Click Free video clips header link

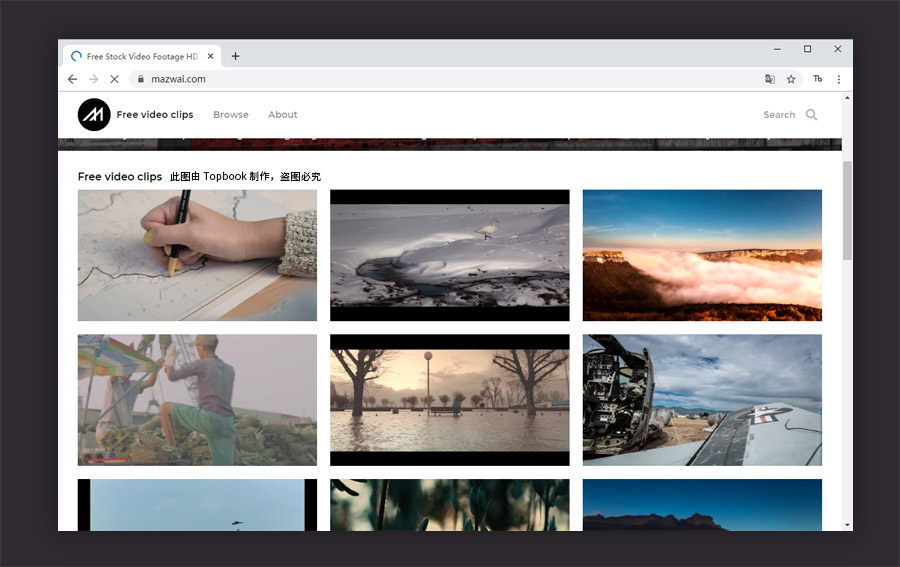(155, 115)
